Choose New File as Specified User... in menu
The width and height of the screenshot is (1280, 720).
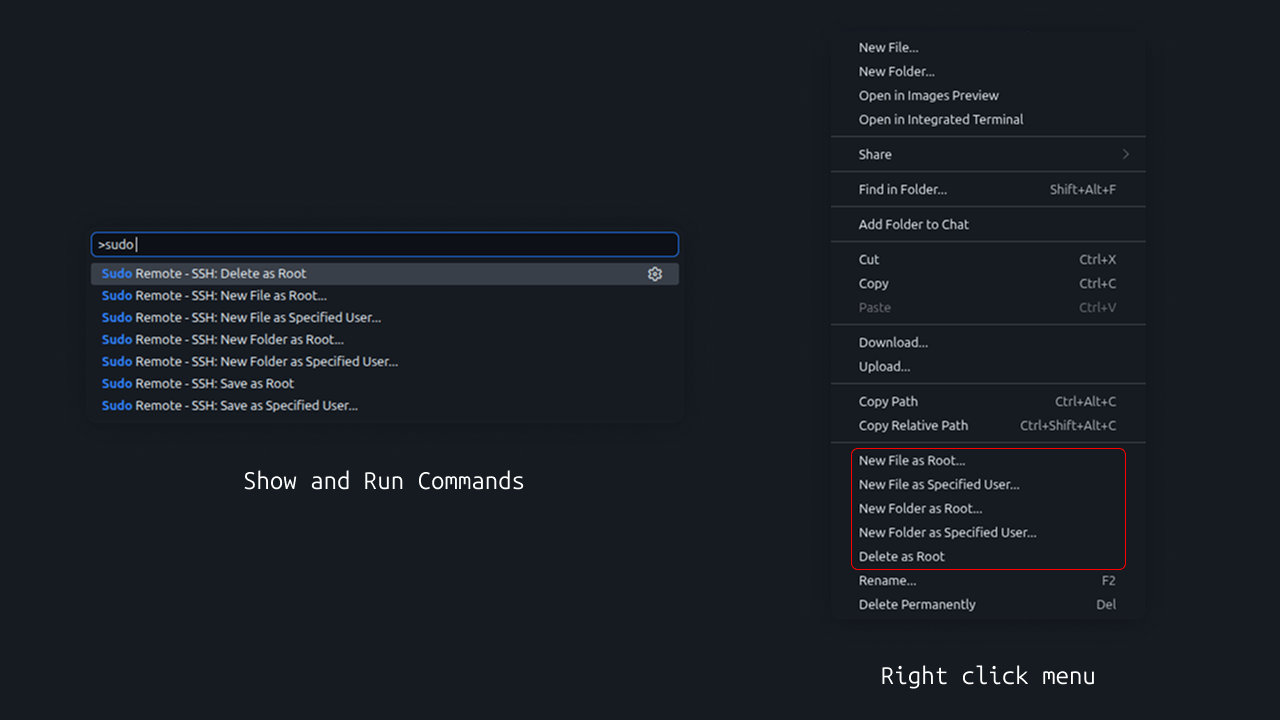click(988, 485)
